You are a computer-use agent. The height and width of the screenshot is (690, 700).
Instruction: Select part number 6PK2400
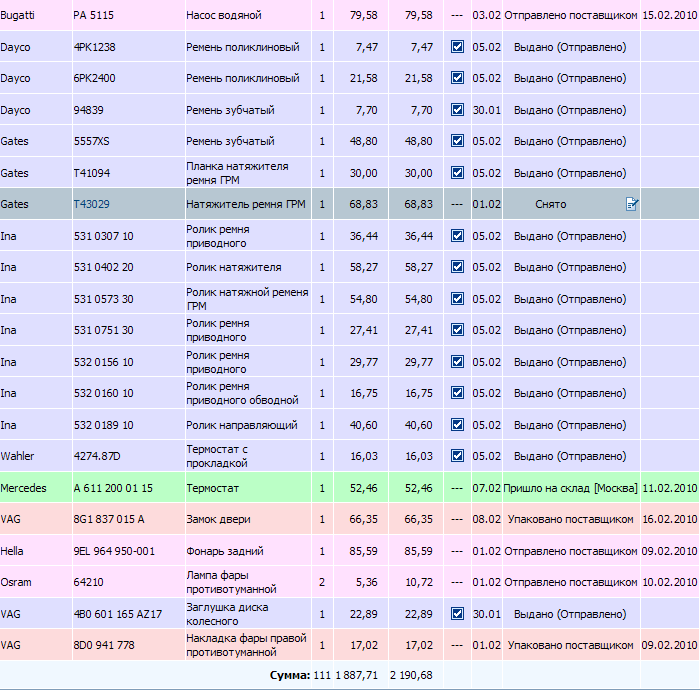(x=94, y=78)
